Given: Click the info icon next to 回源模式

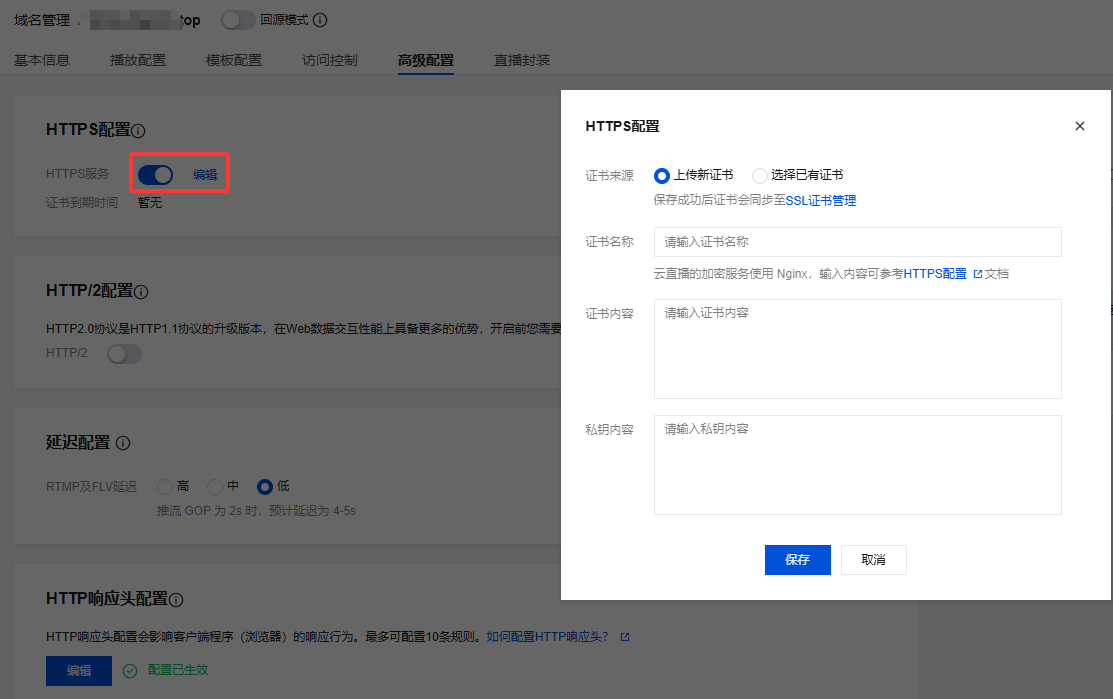Looking at the screenshot, I should (320, 20).
